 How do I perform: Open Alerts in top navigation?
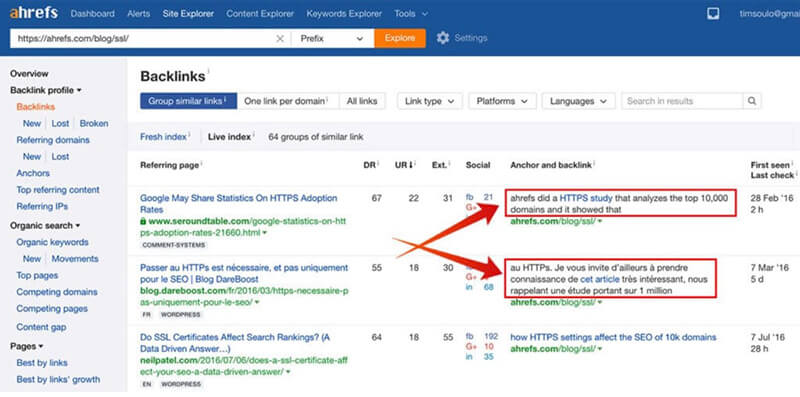coord(139,14)
